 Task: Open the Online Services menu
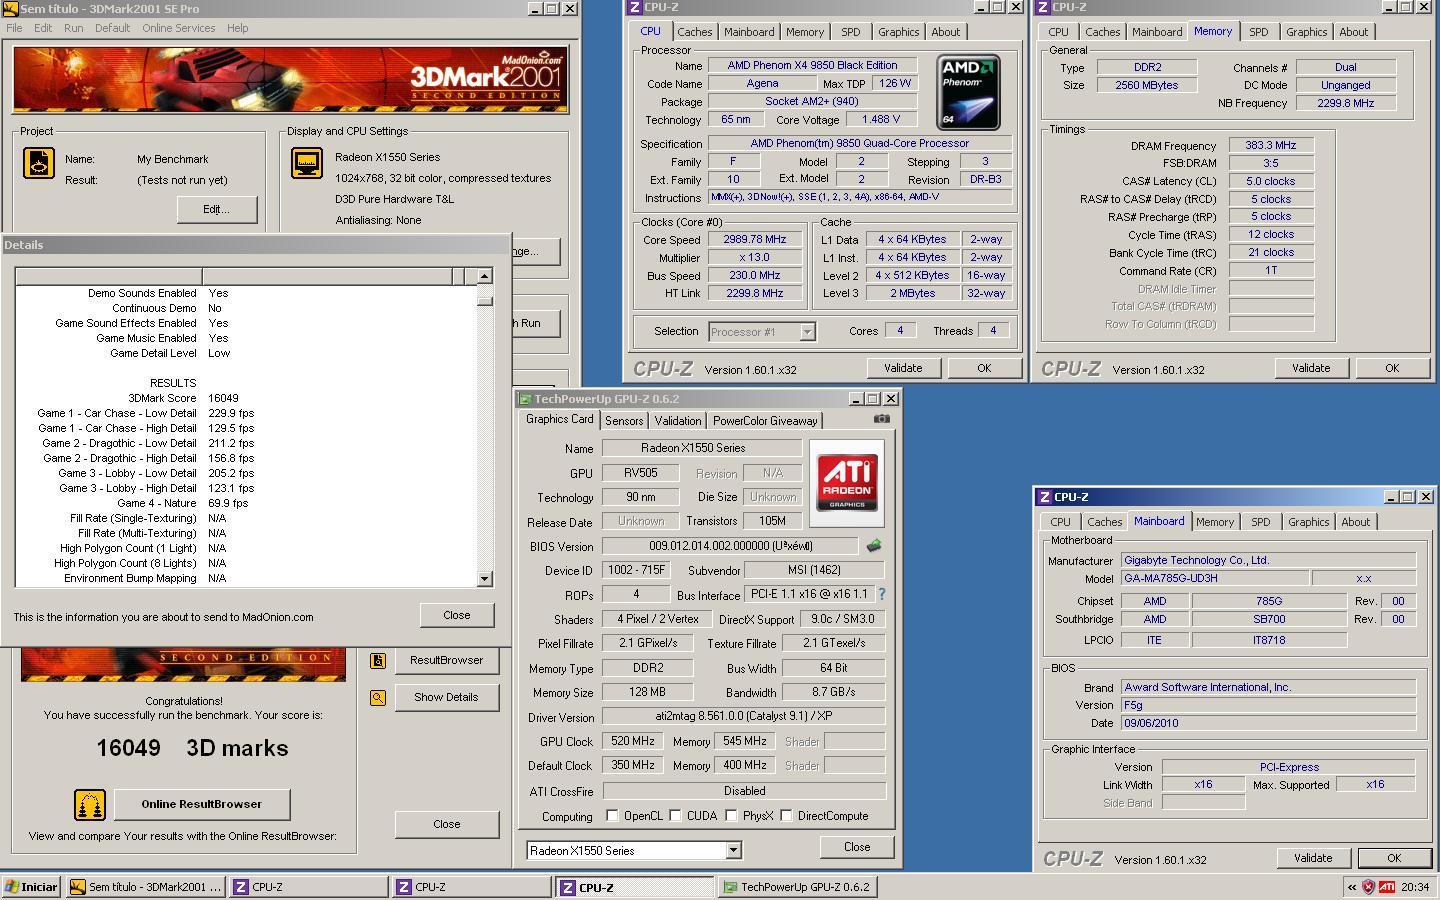(x=178, y=28)
